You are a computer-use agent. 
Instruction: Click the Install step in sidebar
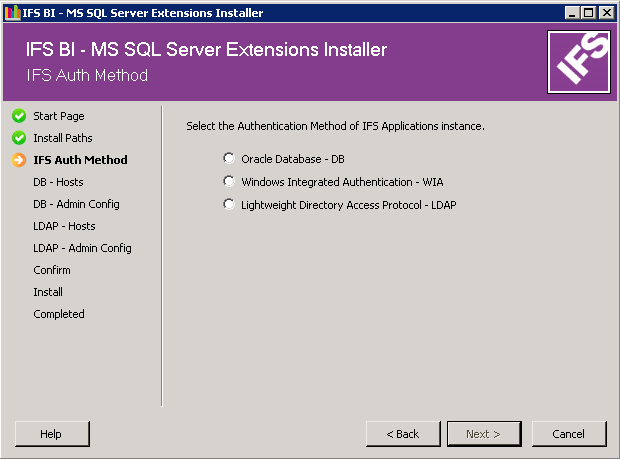pos(48,292)
